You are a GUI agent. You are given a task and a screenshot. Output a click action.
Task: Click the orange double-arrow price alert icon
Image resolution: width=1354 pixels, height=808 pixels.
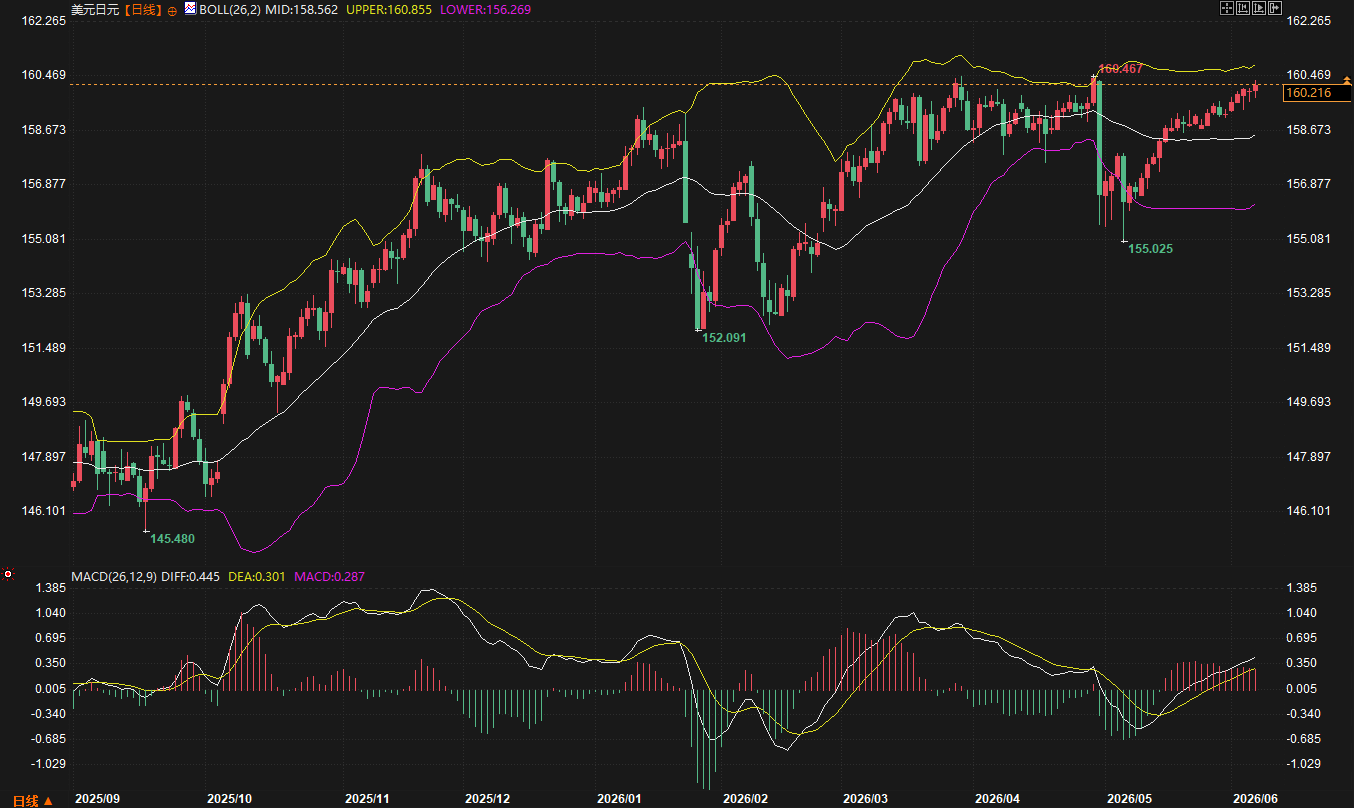(x=1347, y=81)
